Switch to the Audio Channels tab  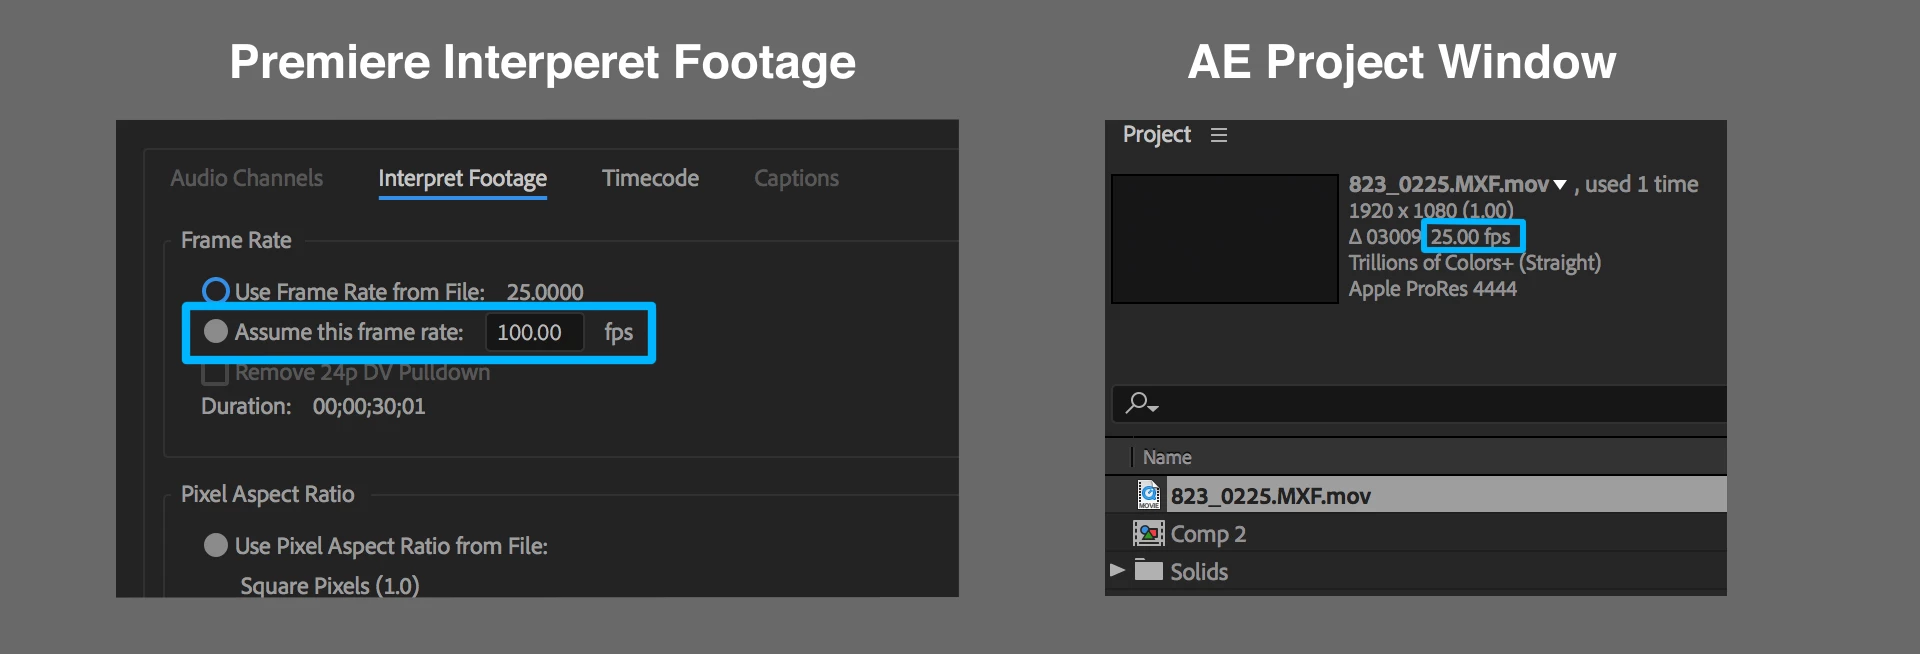(x=246, y=178)
